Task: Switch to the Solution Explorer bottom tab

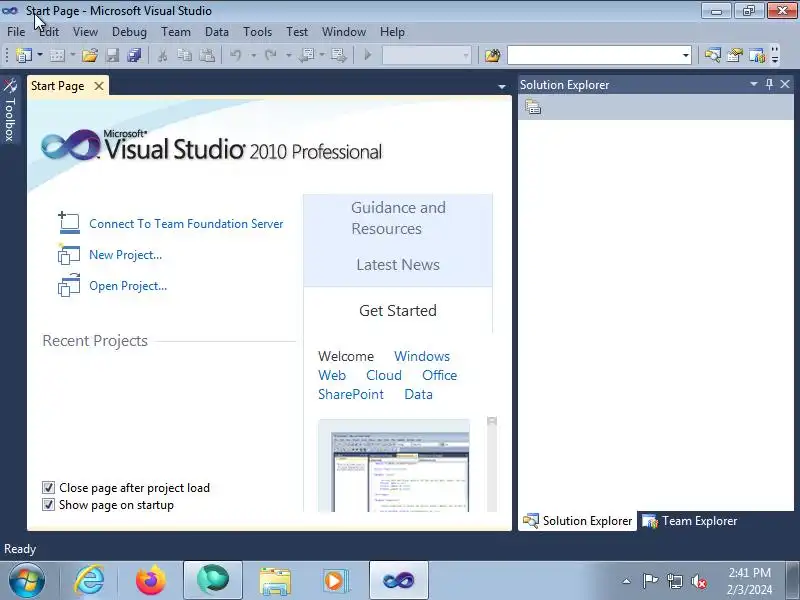Action: 578,521
